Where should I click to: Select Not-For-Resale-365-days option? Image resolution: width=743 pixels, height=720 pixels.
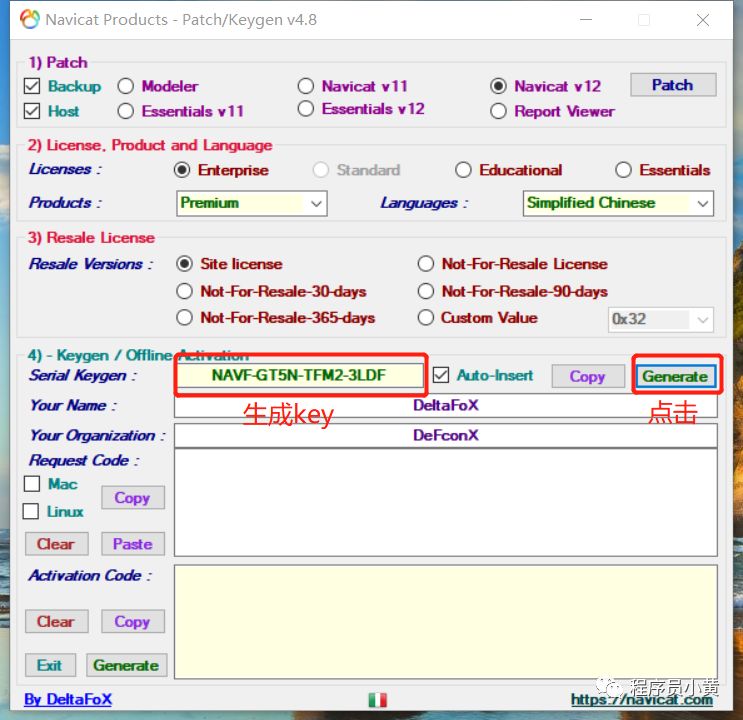pyautogui.click(x=184, y=317)
